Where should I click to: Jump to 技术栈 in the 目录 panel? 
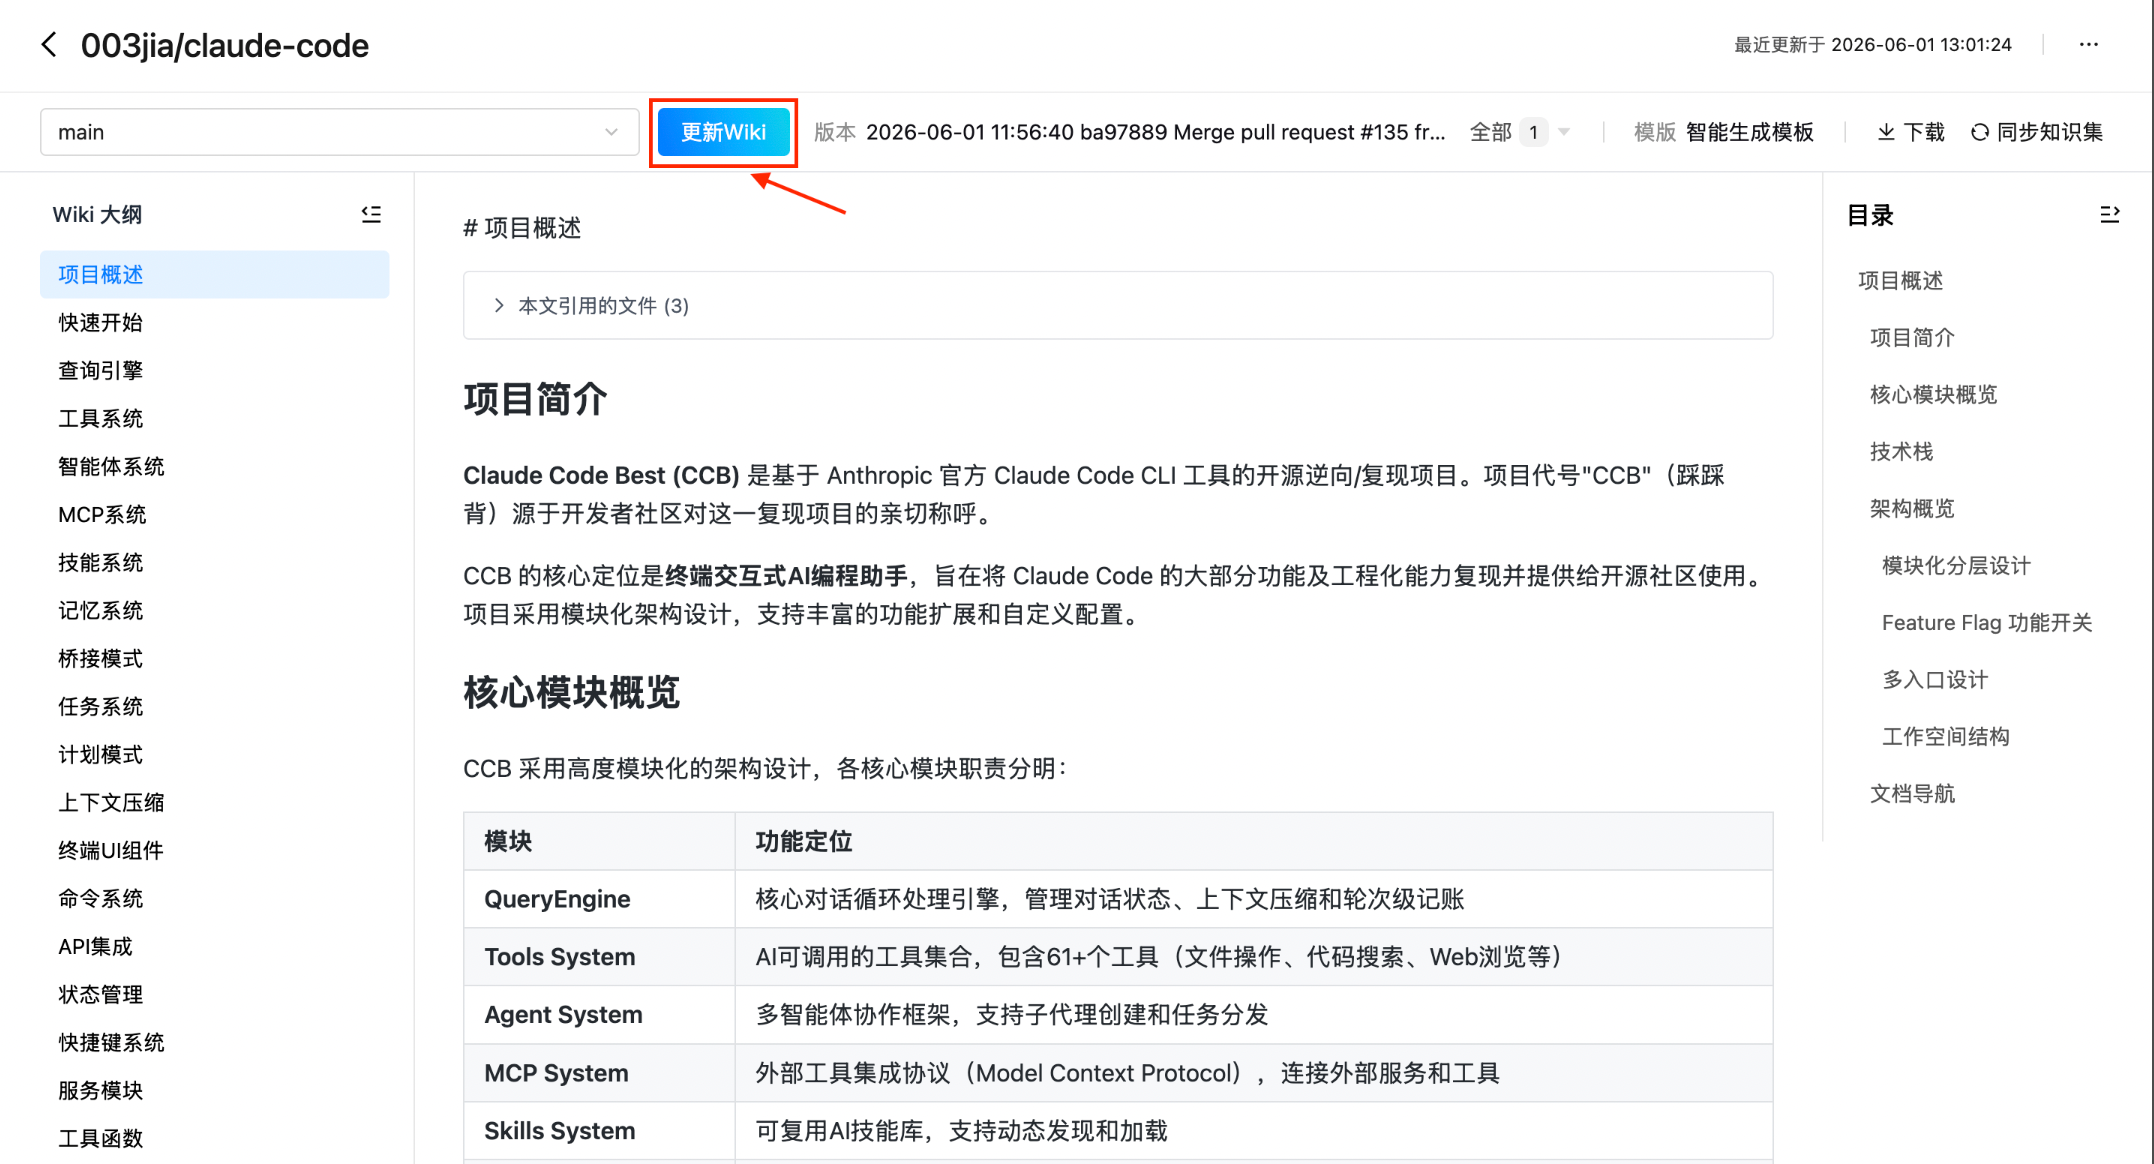(x=1901, y=451)
